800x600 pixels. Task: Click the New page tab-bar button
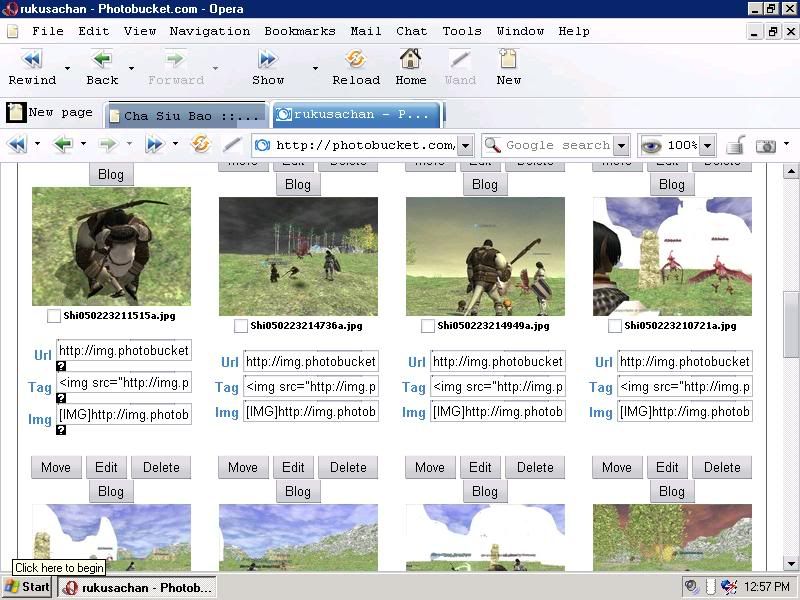pyautogui.click(x=50, y=112)
